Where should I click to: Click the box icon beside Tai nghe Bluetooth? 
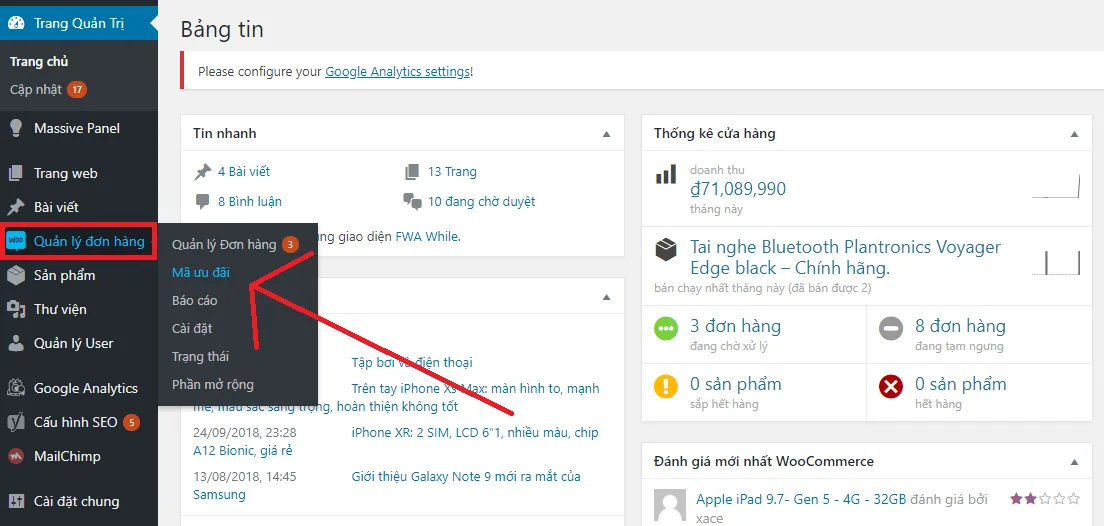(665, 250)
